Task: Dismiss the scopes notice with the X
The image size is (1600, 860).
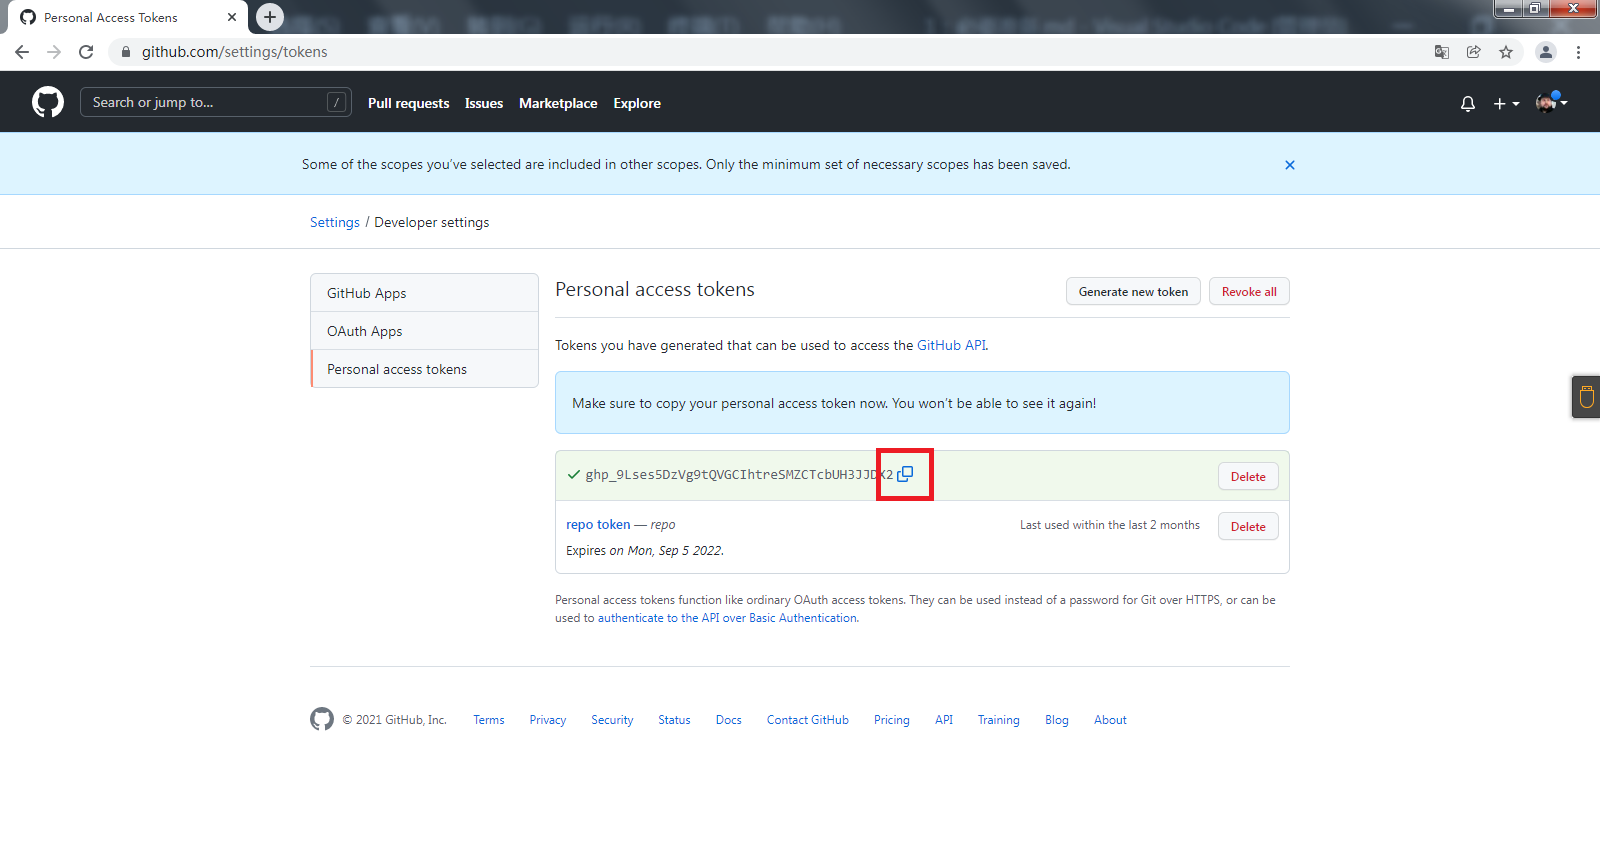Action: point(1290,165)
